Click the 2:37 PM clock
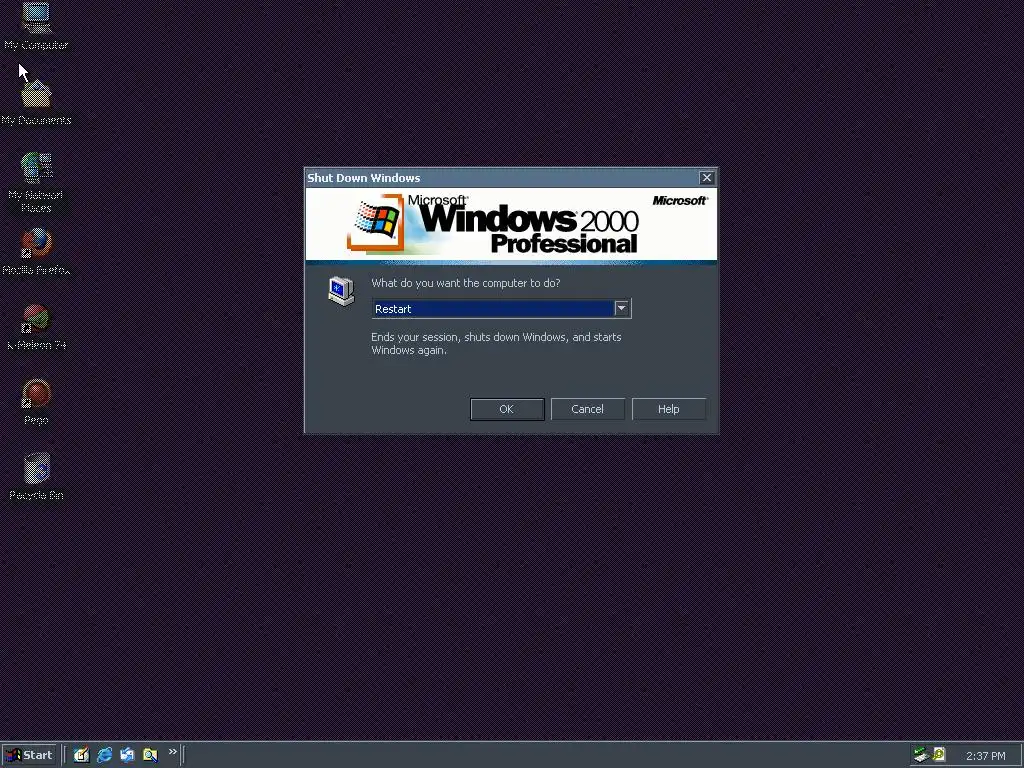This screenshot has width=1024, height=768. (985, 756)
